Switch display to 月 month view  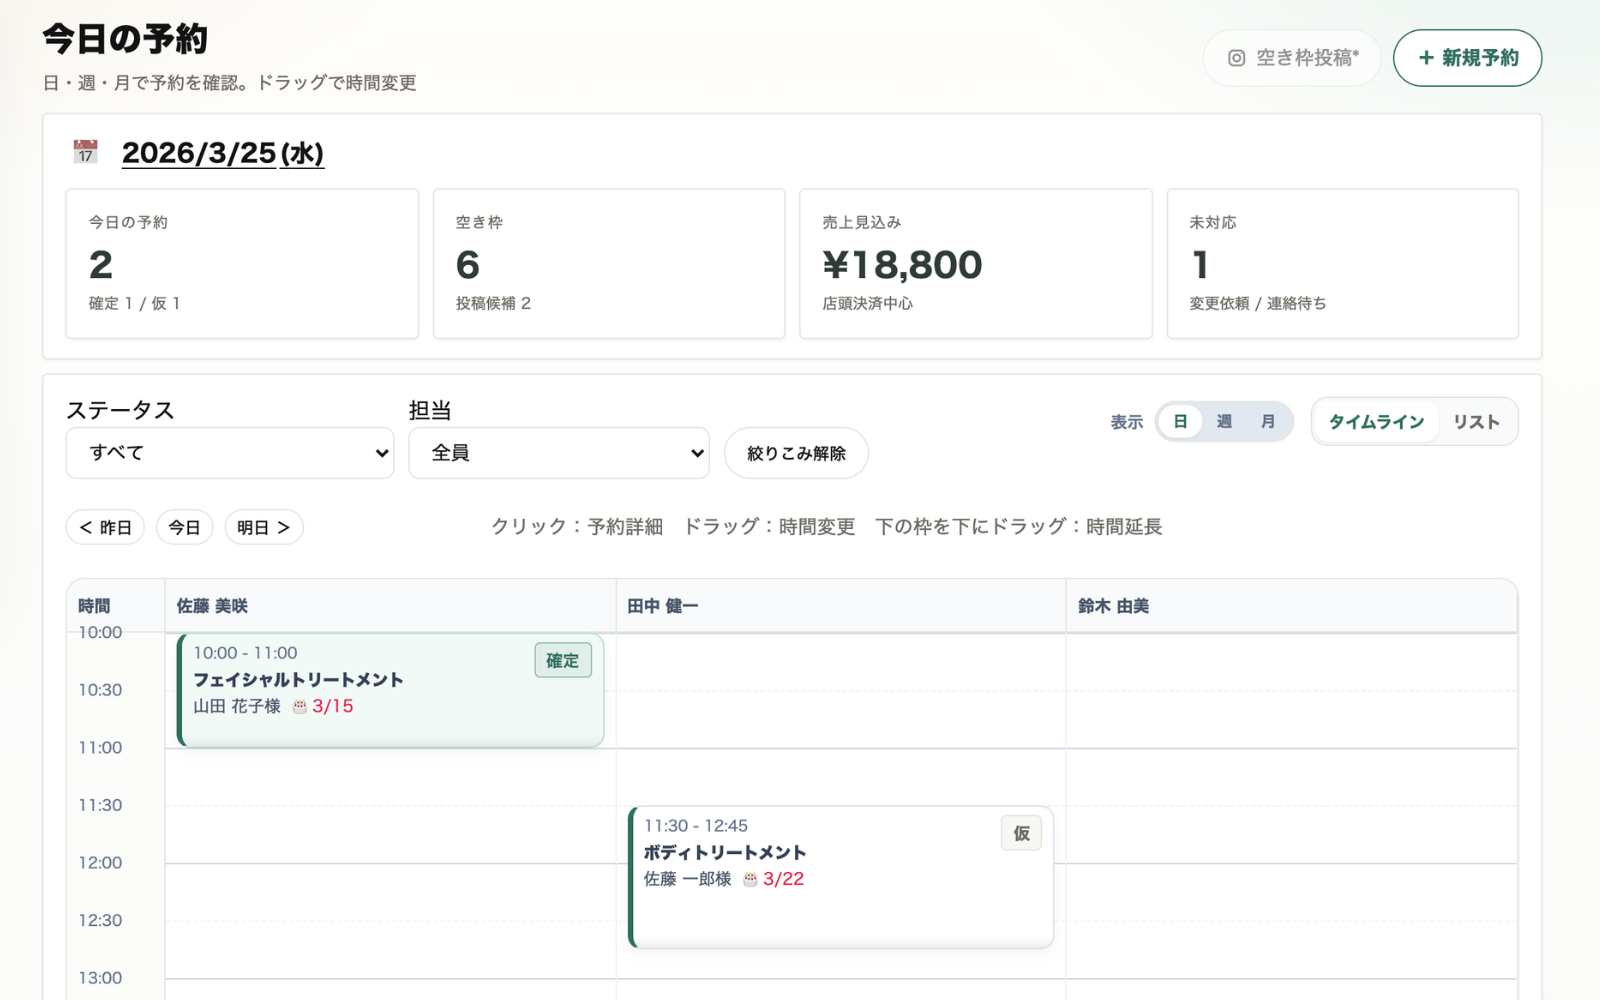coord(1268,422)
